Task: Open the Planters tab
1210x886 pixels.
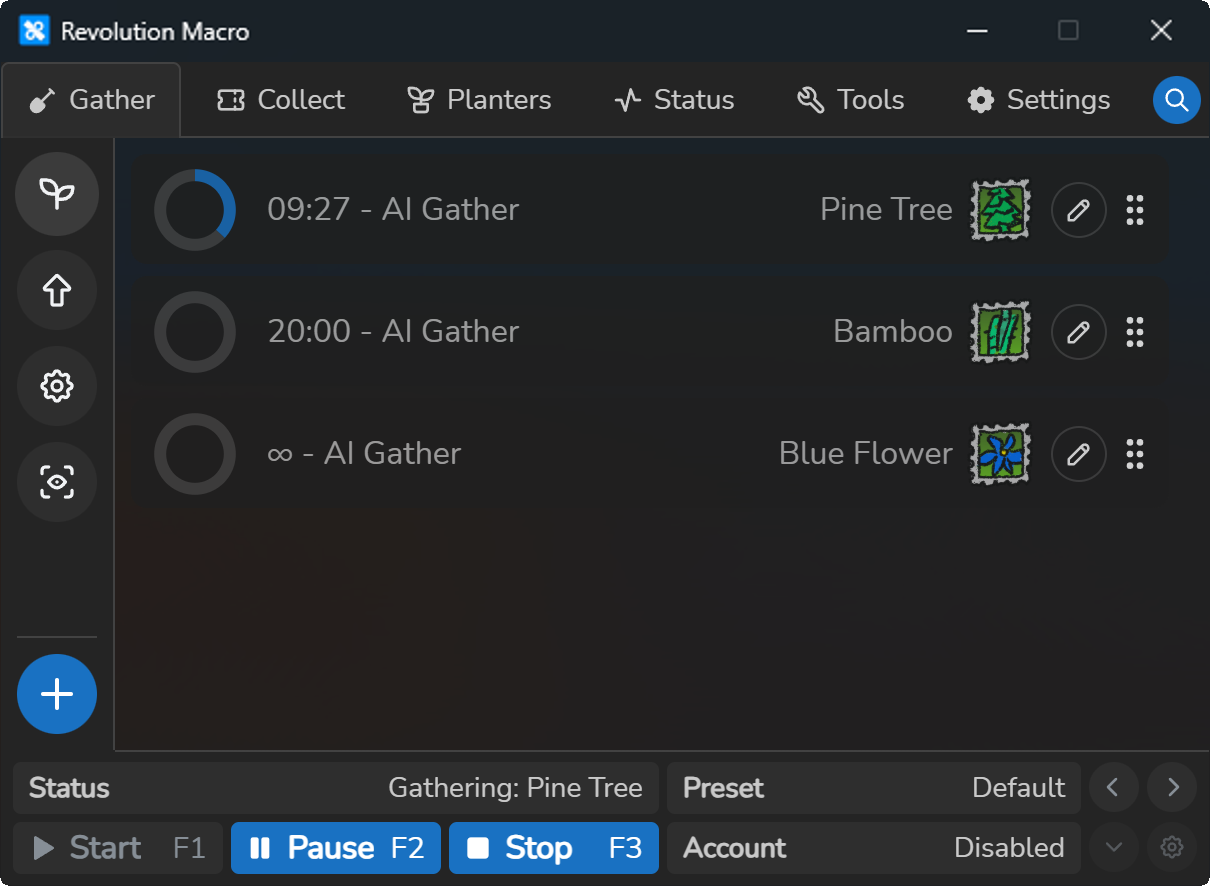Action: [x=479, y=100]
